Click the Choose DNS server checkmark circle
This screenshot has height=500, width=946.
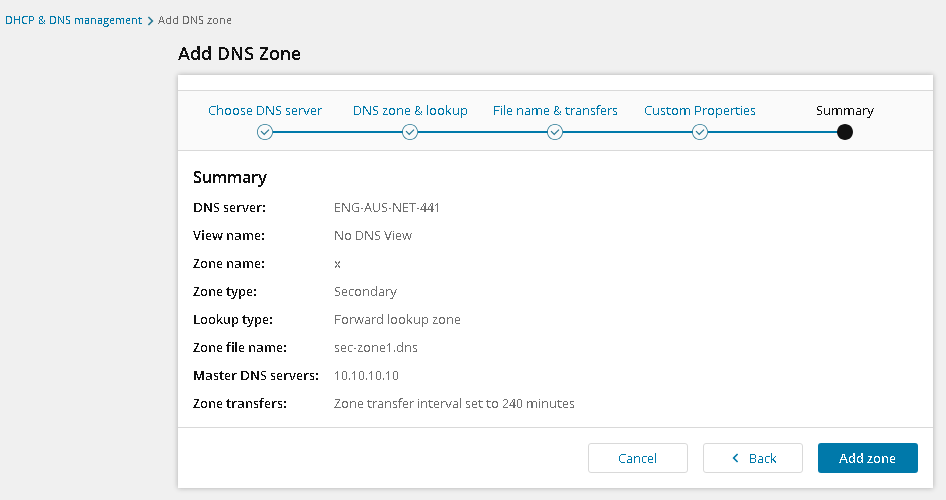tap(265, 132)
